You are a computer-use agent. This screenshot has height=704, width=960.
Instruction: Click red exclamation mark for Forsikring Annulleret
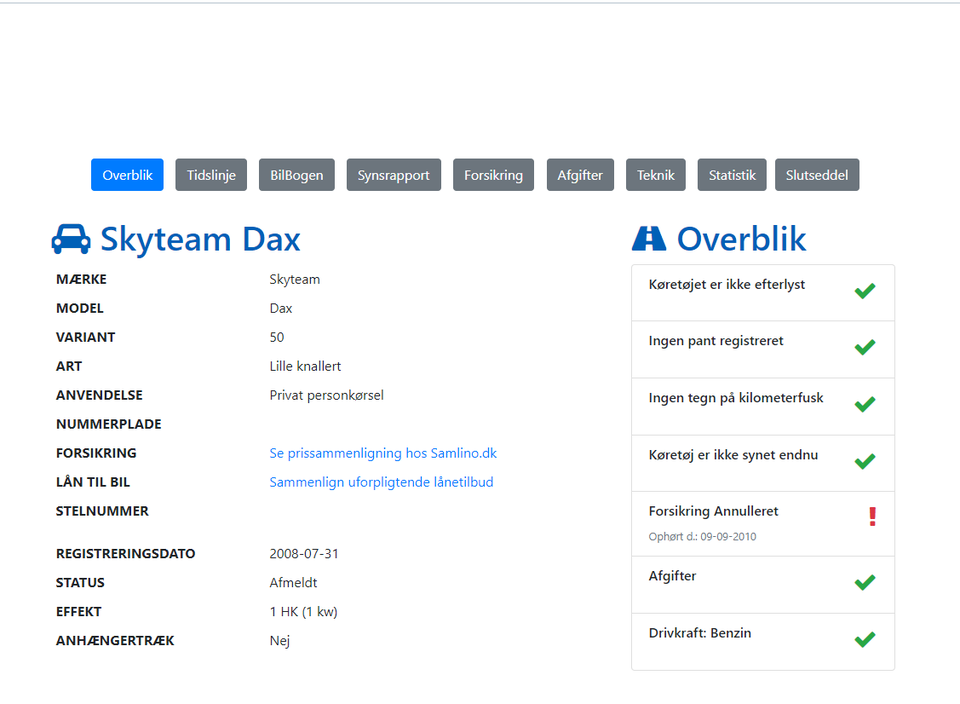tap(872, 517)
